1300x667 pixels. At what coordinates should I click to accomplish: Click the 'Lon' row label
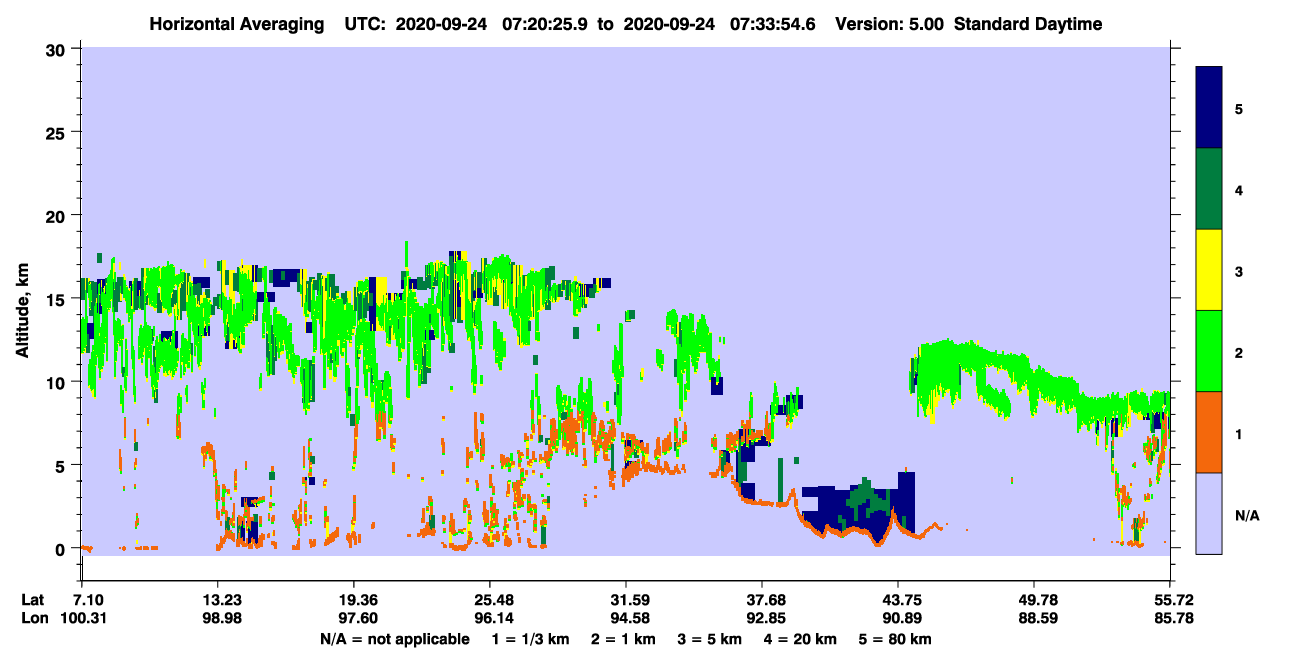(x=33, y=618)
